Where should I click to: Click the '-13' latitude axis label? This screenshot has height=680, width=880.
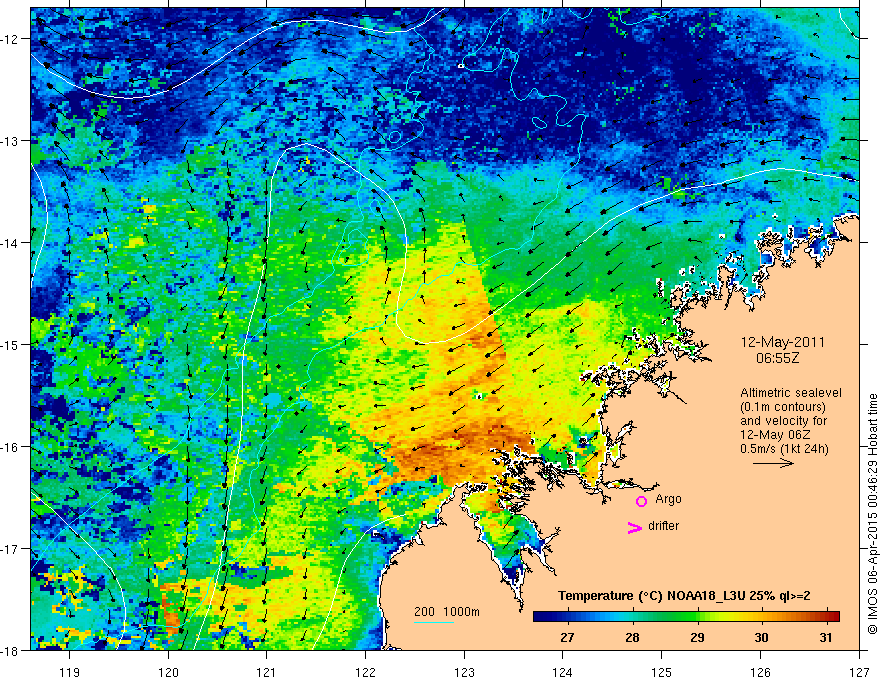[x=11, y=141]
